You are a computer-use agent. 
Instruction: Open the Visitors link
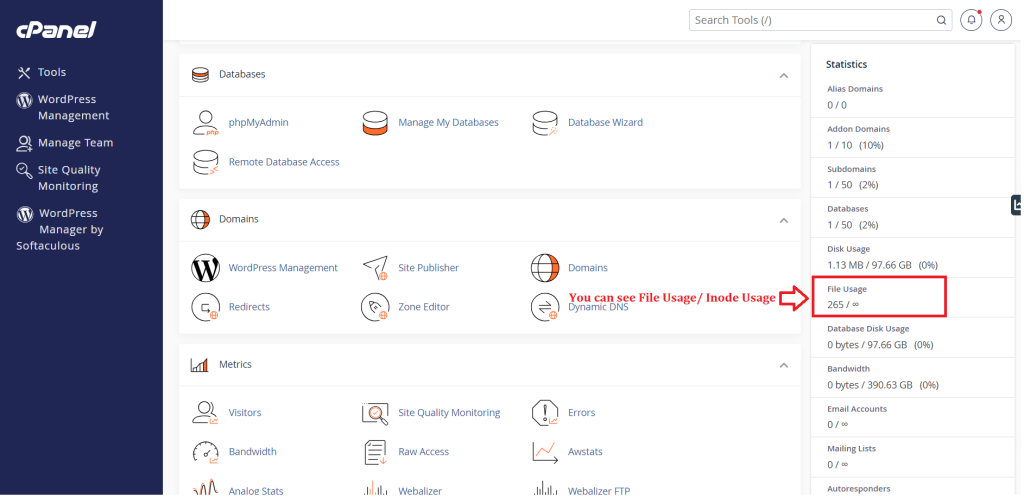click(245, 412)
